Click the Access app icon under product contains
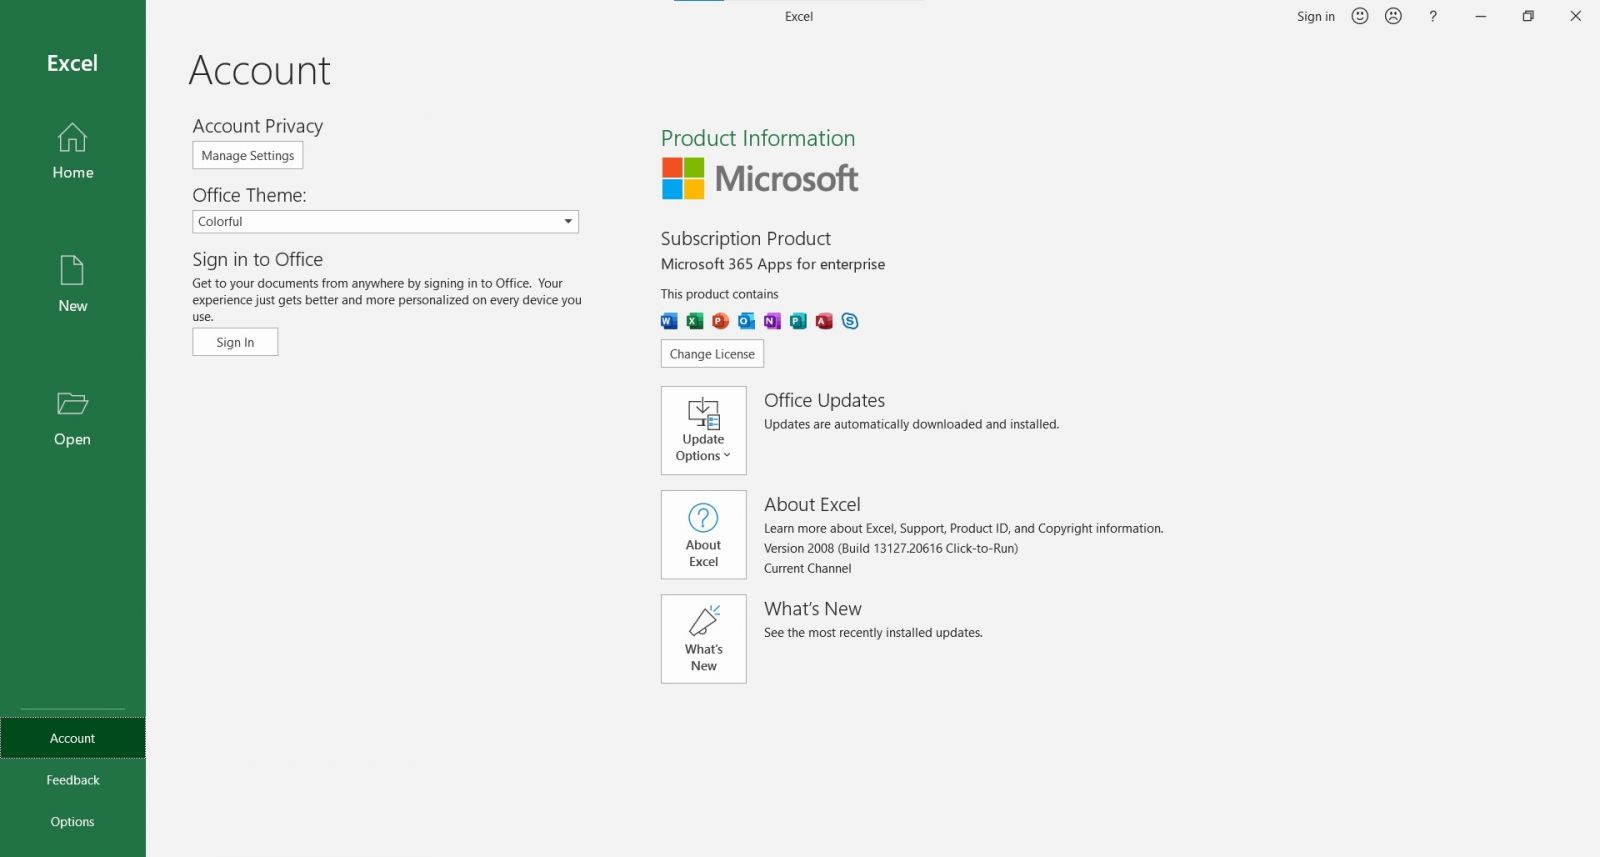The height and width of the screenshot is (857, 1600). (x=824, y=321)
